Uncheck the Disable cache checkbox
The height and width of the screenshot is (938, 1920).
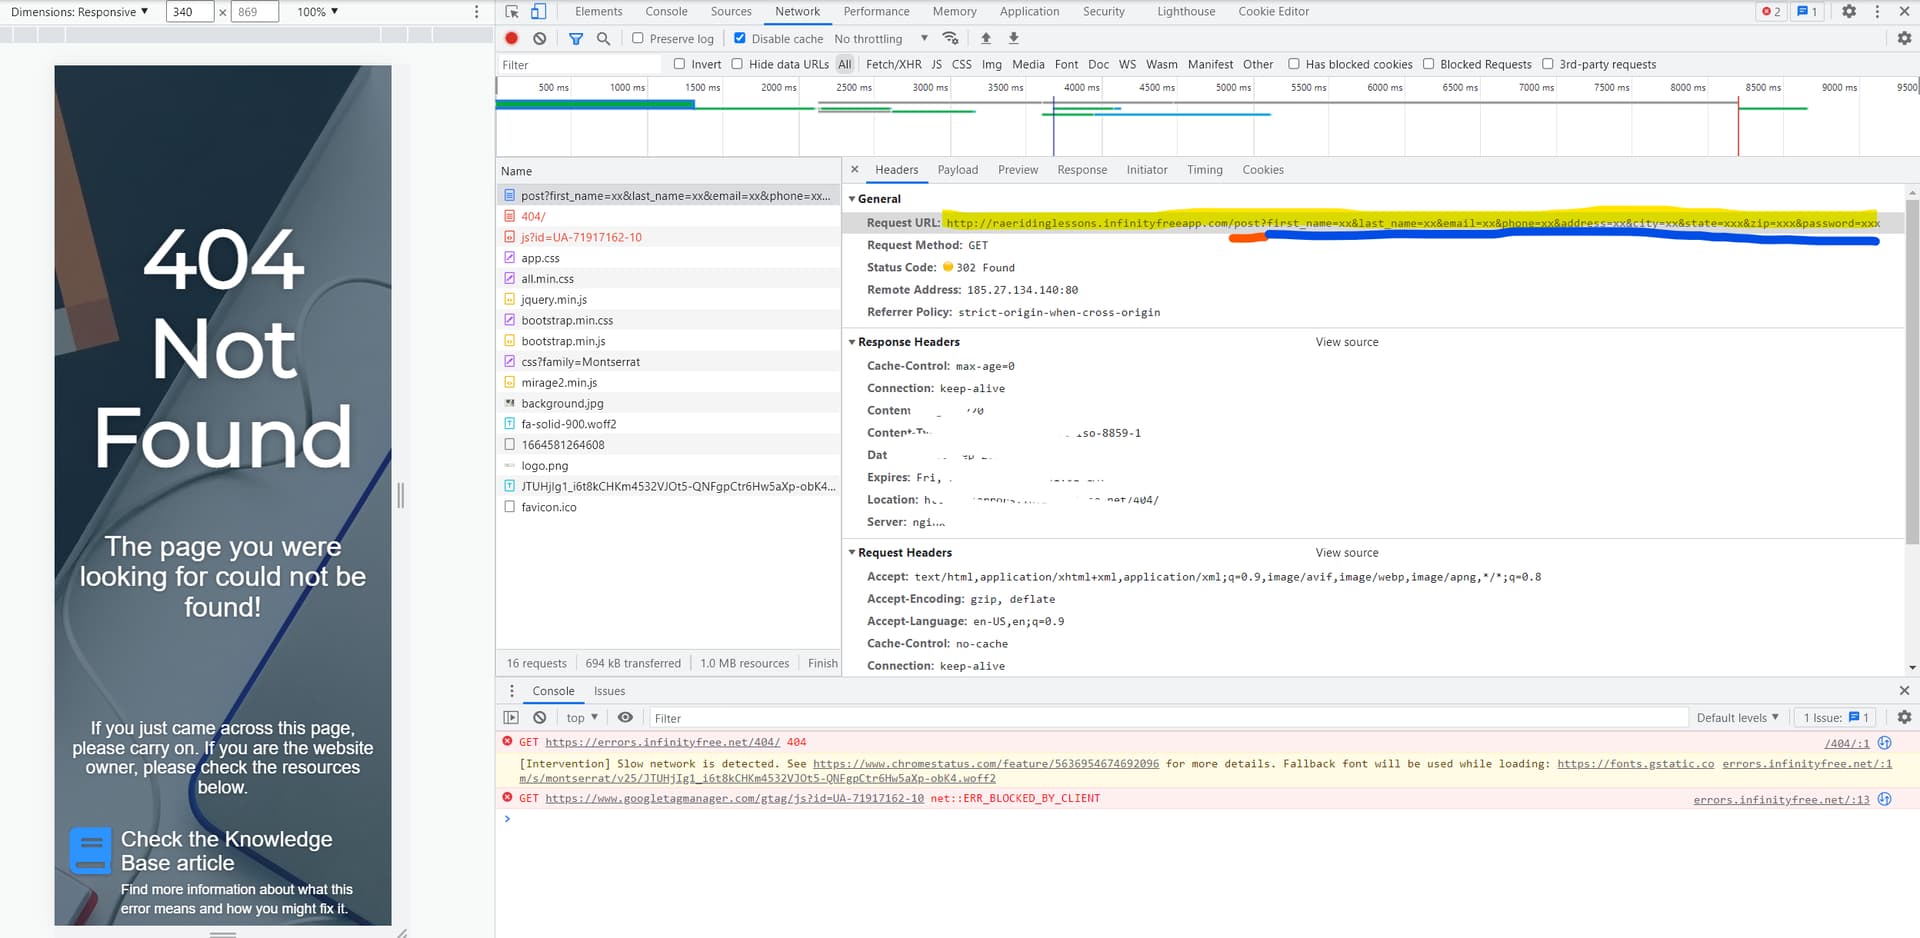740,38
